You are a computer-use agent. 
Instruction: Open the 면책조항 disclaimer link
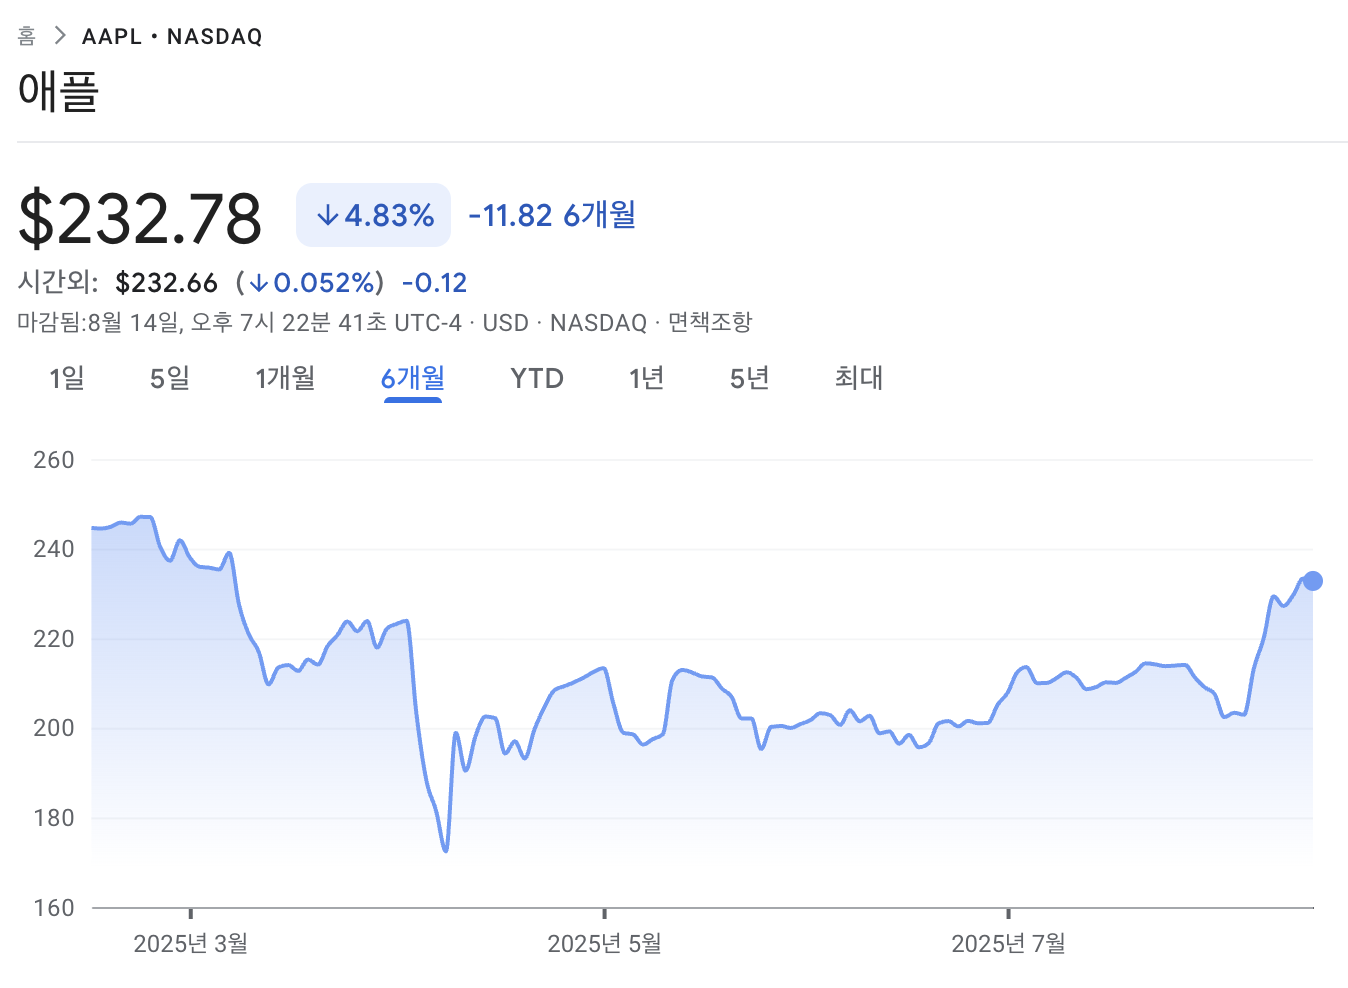pos(710,322)
